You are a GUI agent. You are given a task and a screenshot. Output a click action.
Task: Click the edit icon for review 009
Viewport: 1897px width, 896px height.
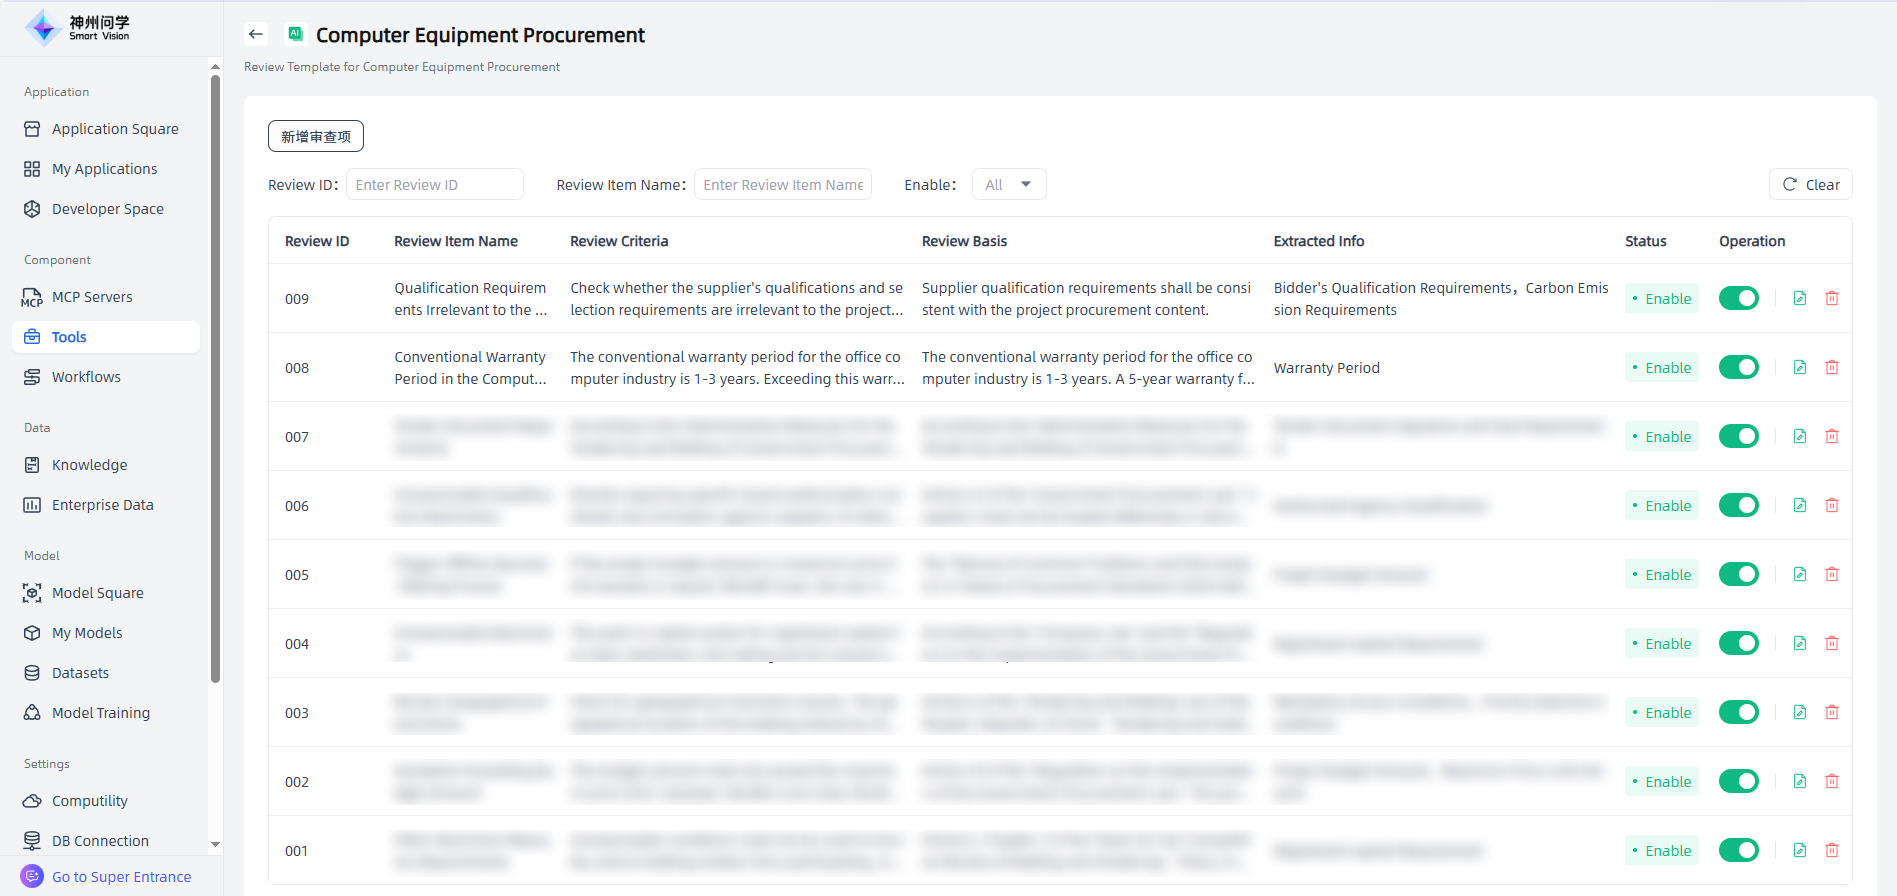pyautogui.click(x=1799, y=298)
